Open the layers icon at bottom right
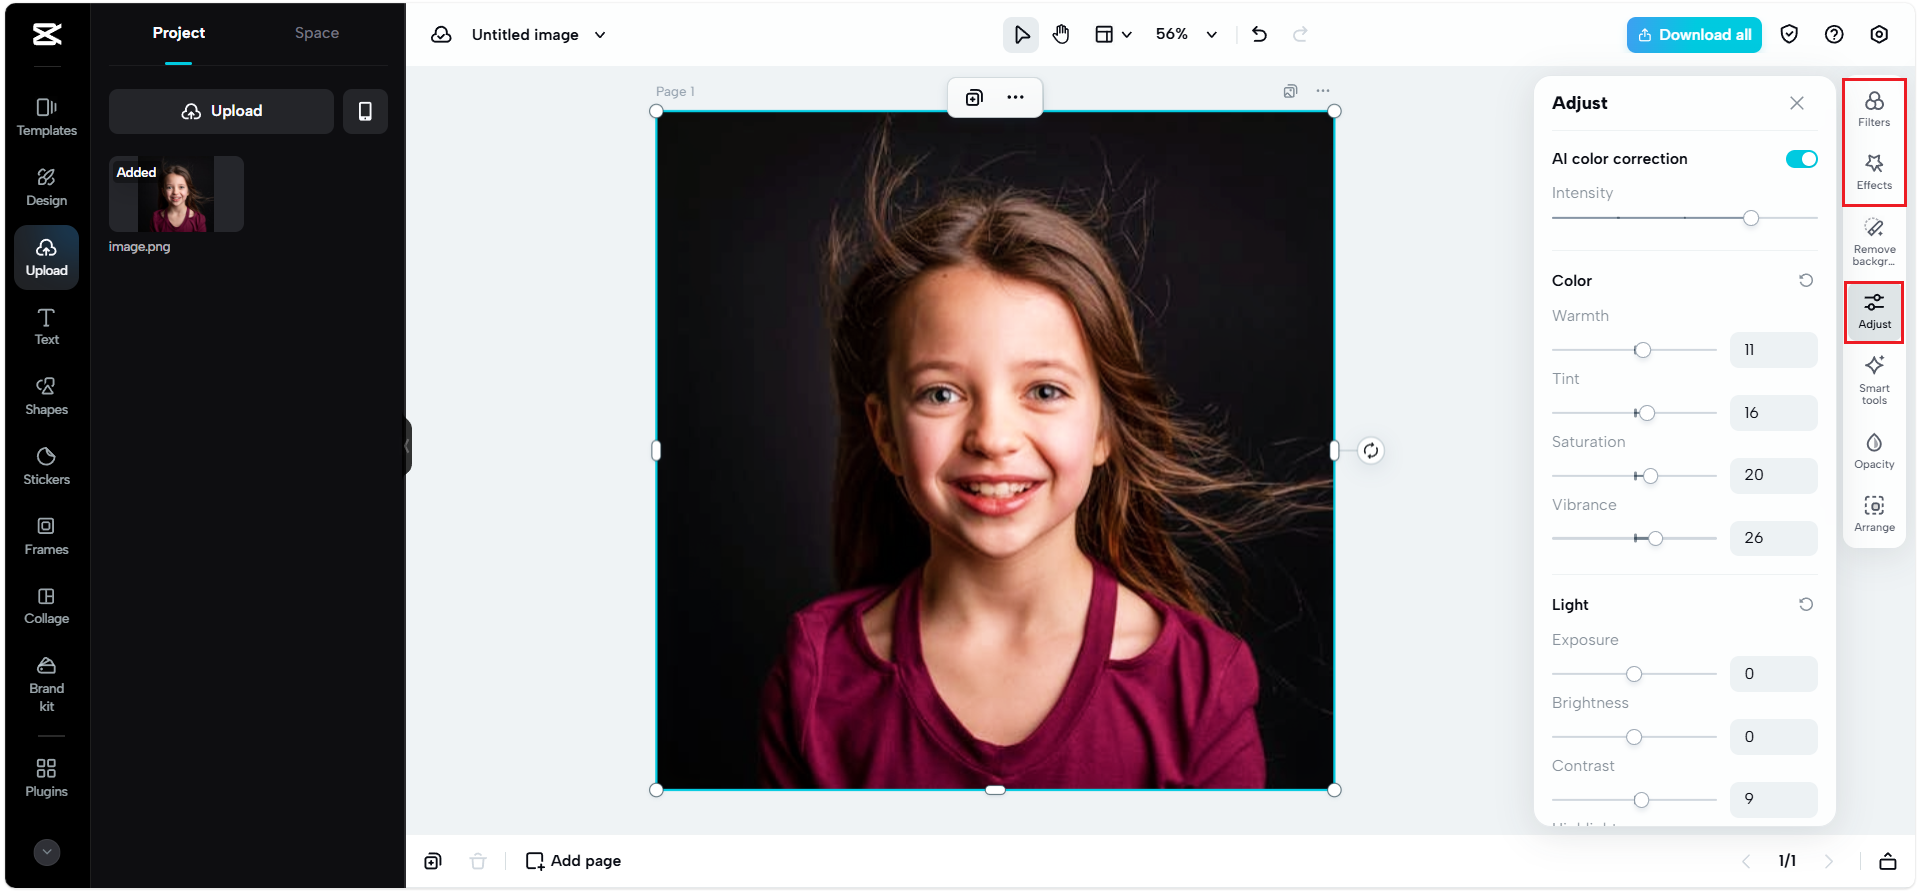 1887,861
